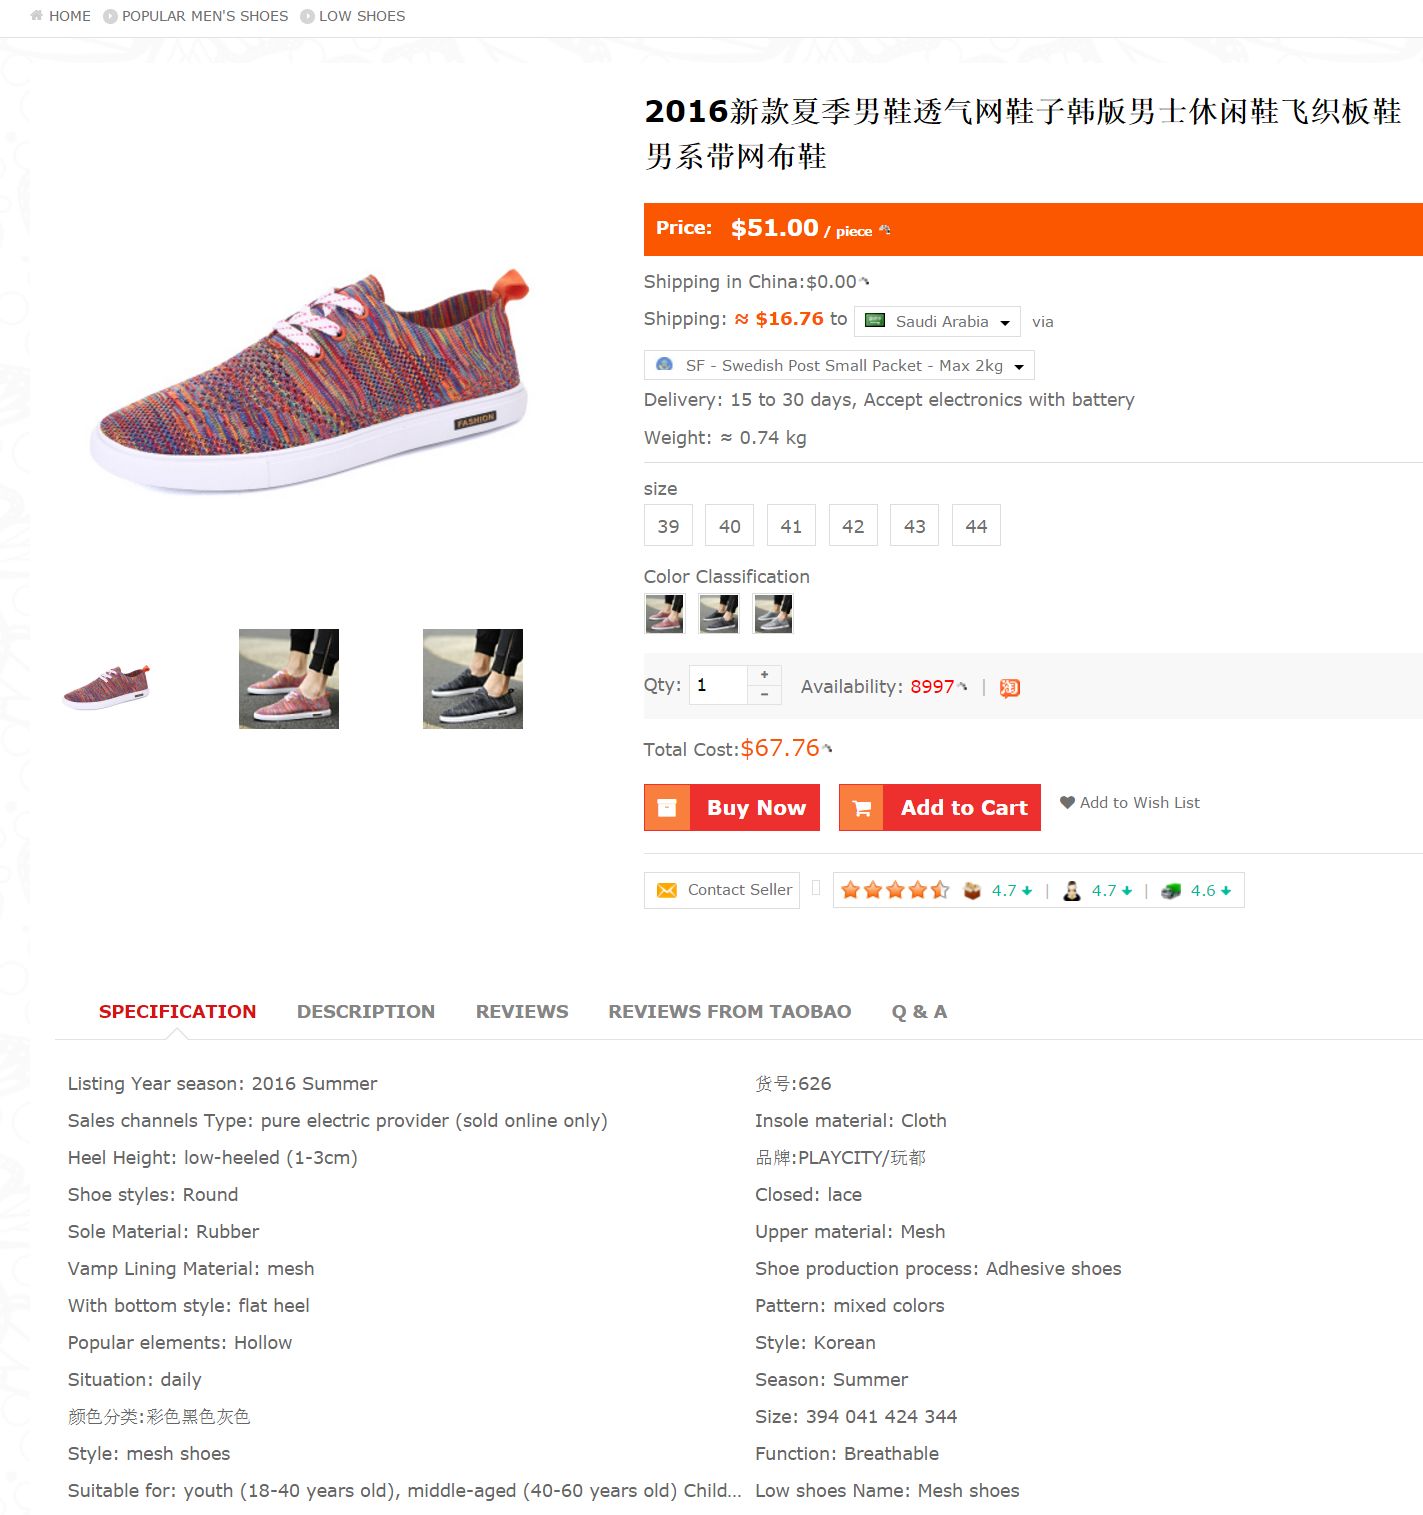The width and height of the screenshot is (1423, 1515).
Task: Open the Reviews From Taobao tab
Action: [x=730, y=1011]
